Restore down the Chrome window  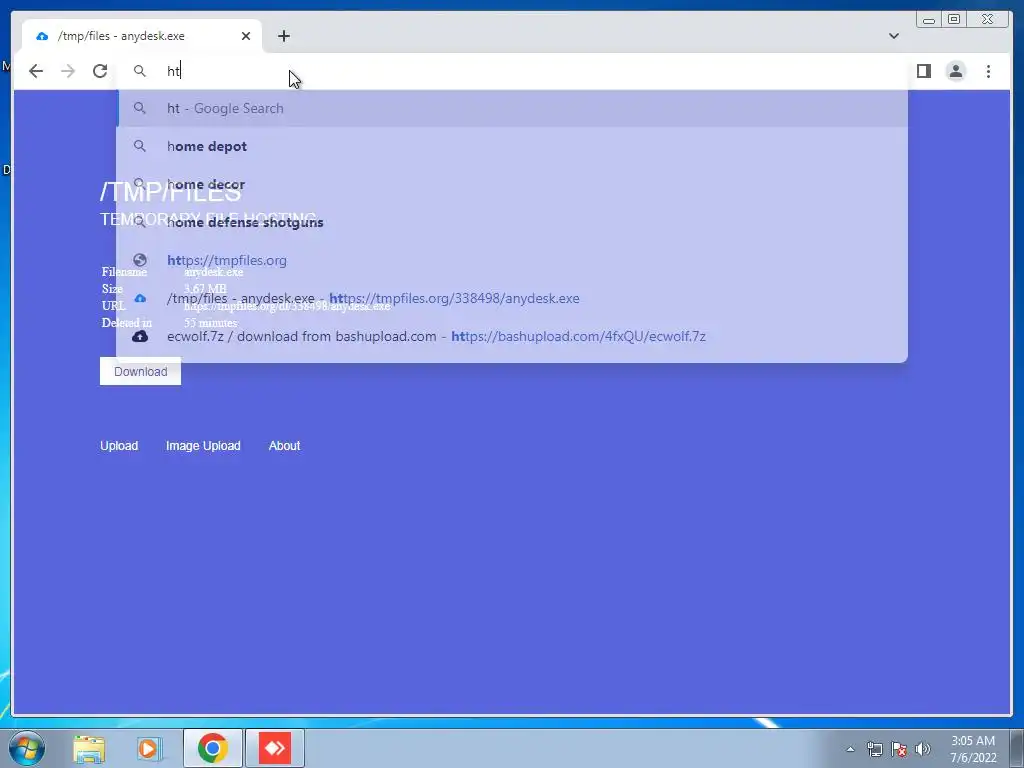click(954, 20)
